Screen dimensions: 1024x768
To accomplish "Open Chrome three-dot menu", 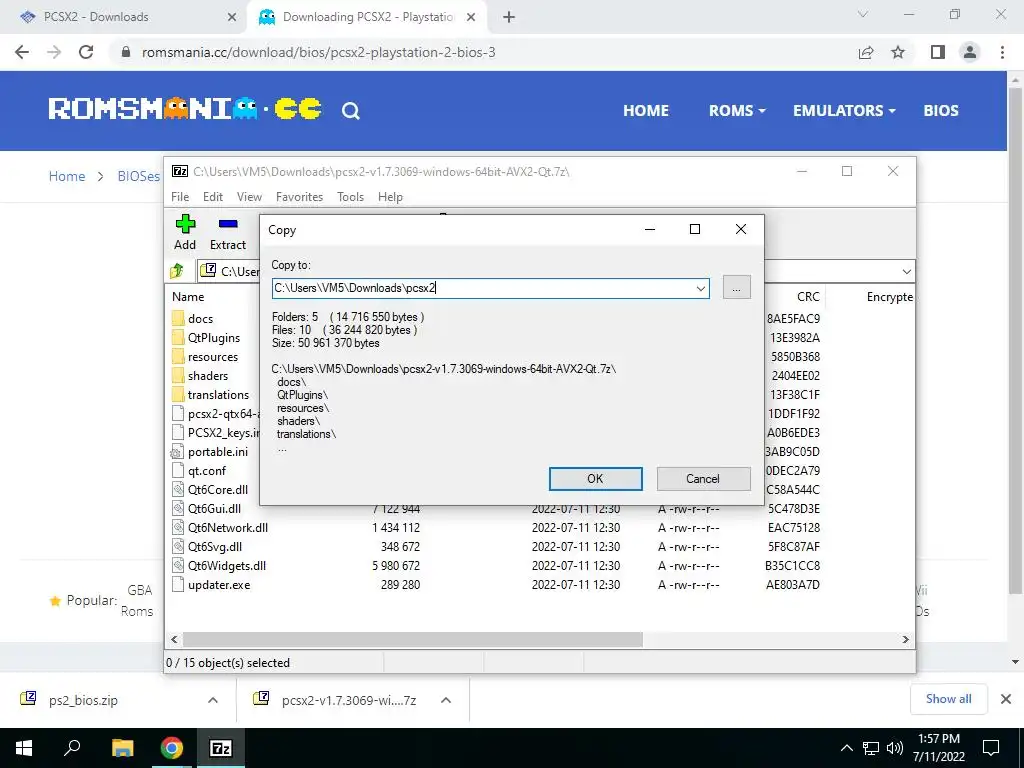I will click(1002, 52).
